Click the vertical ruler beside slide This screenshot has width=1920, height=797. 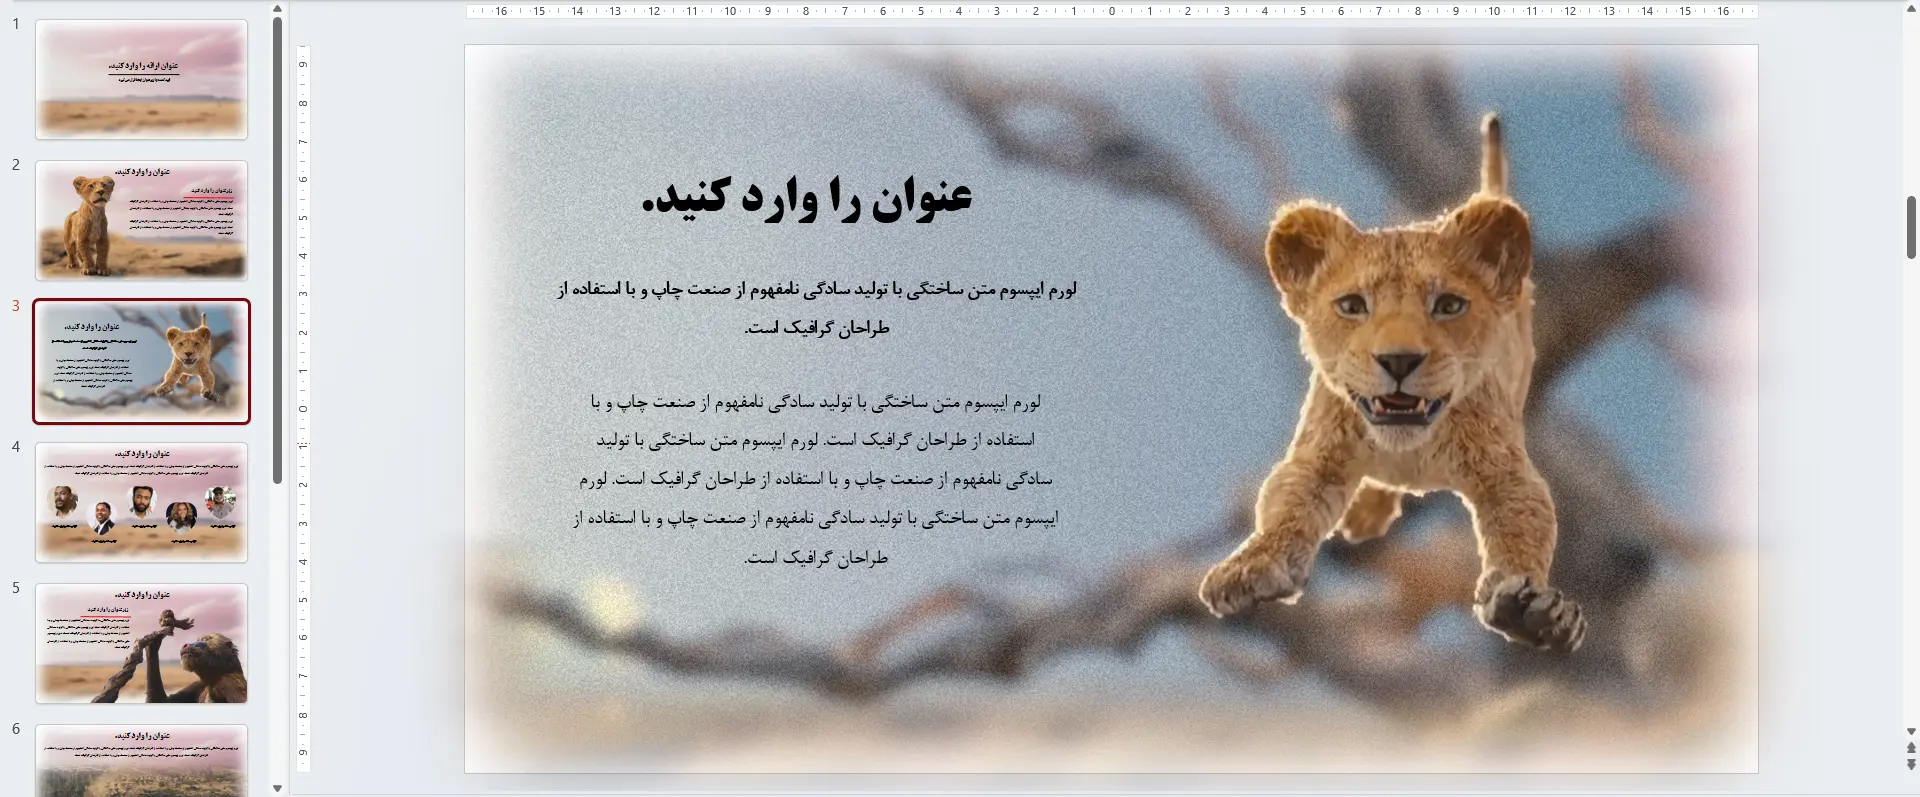303,408
